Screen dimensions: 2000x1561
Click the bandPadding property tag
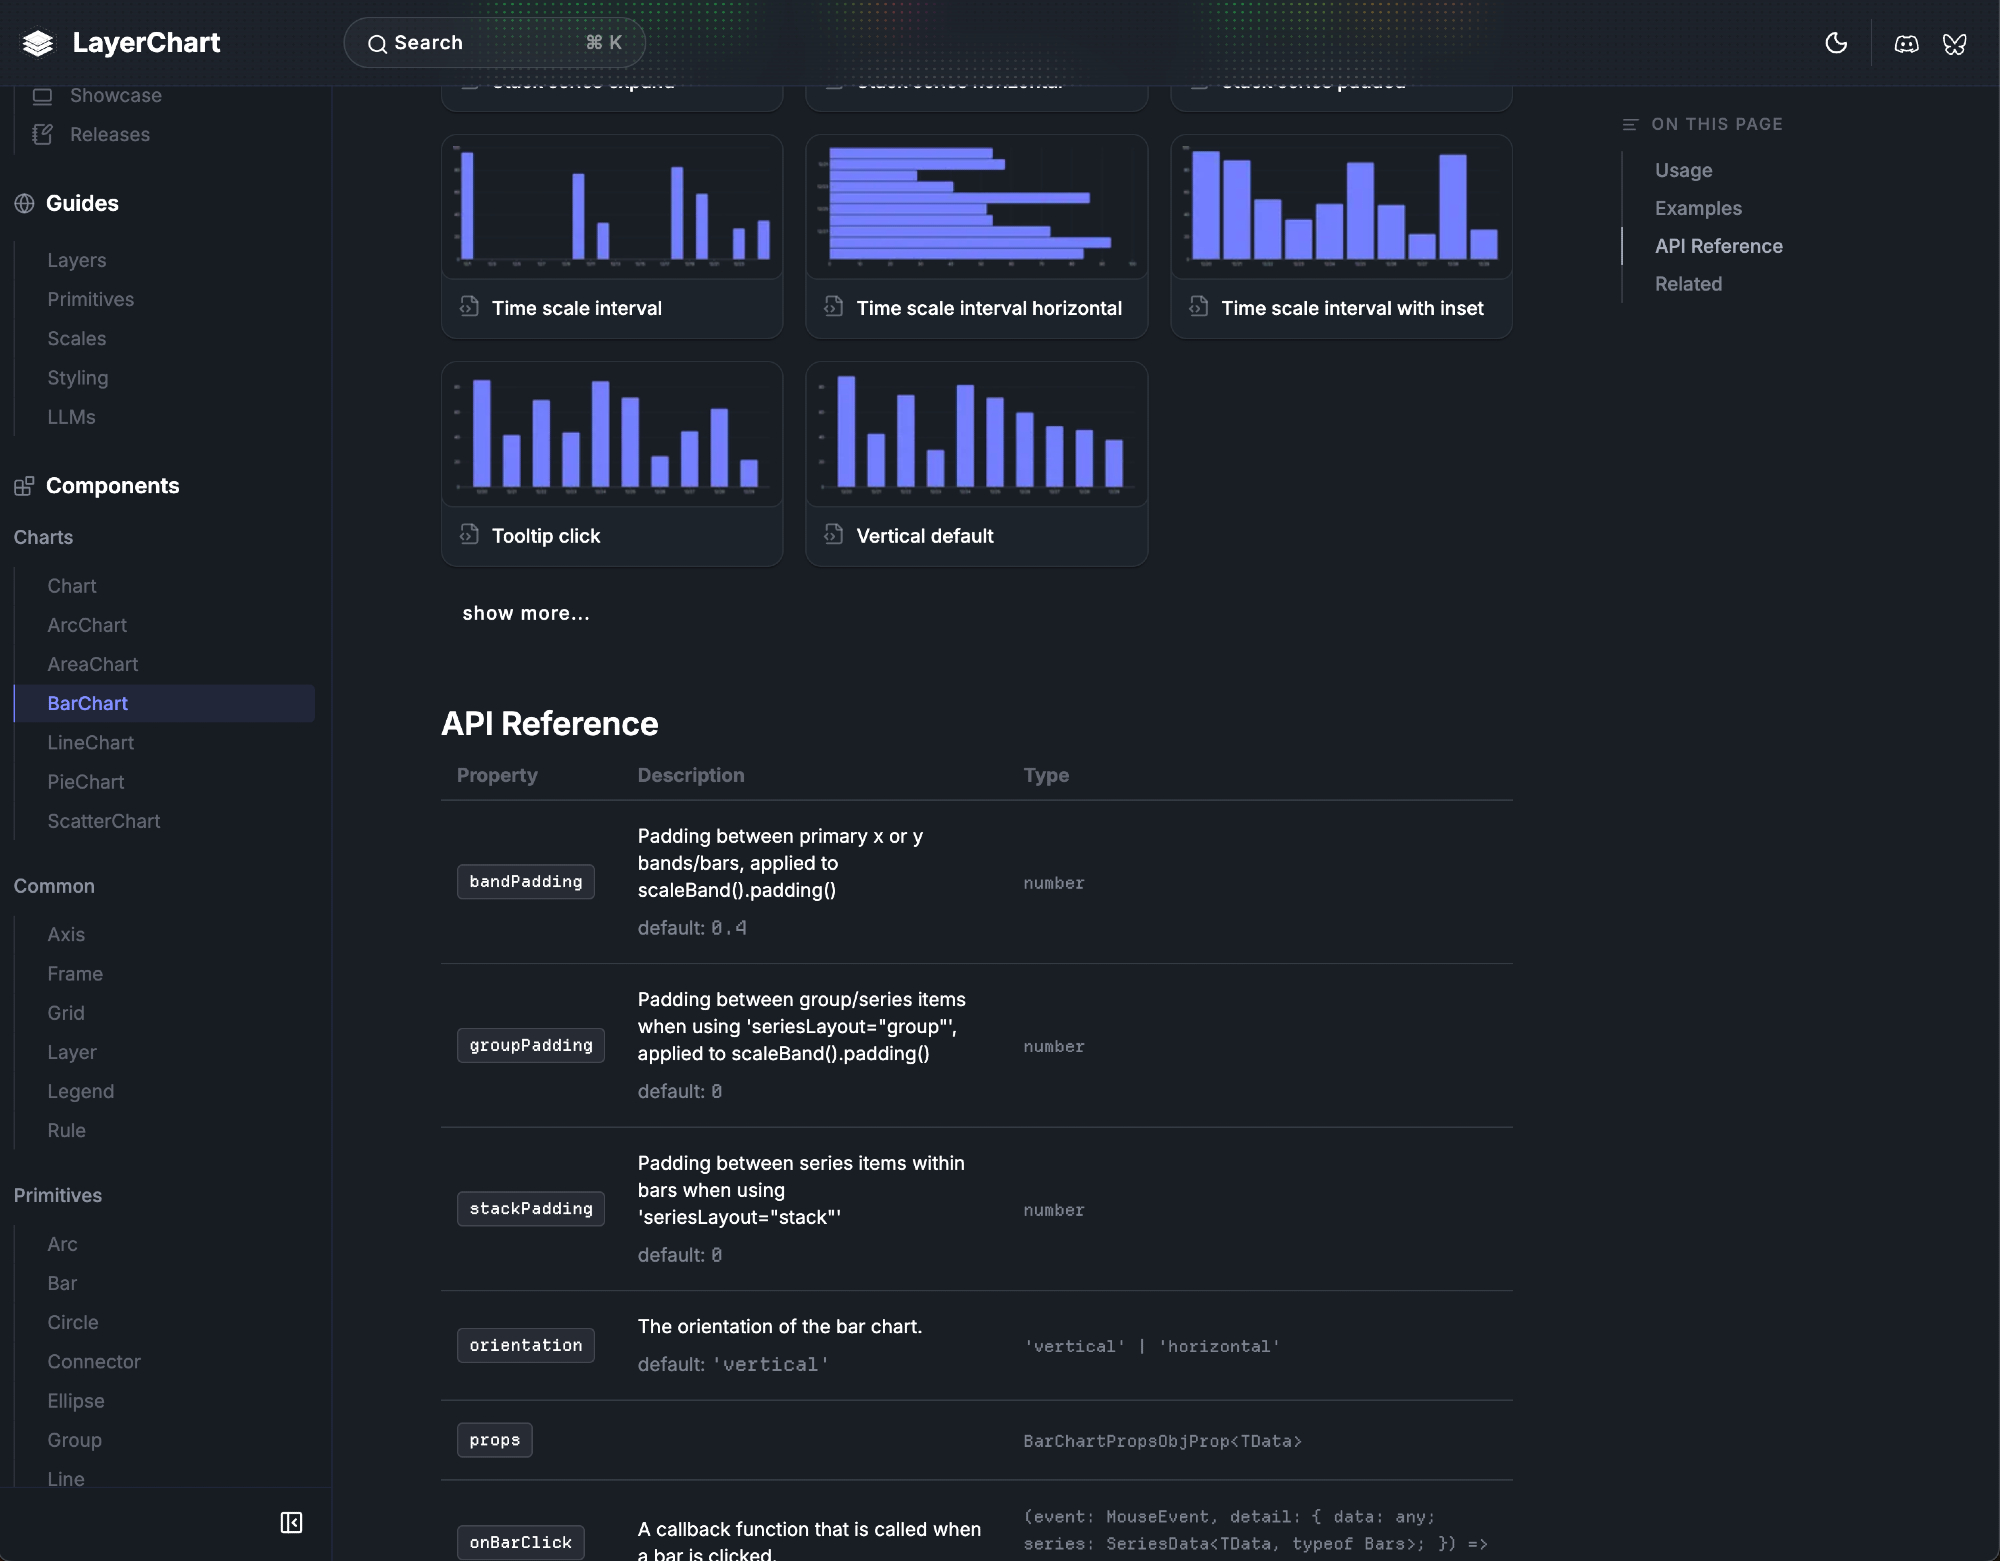526,881
